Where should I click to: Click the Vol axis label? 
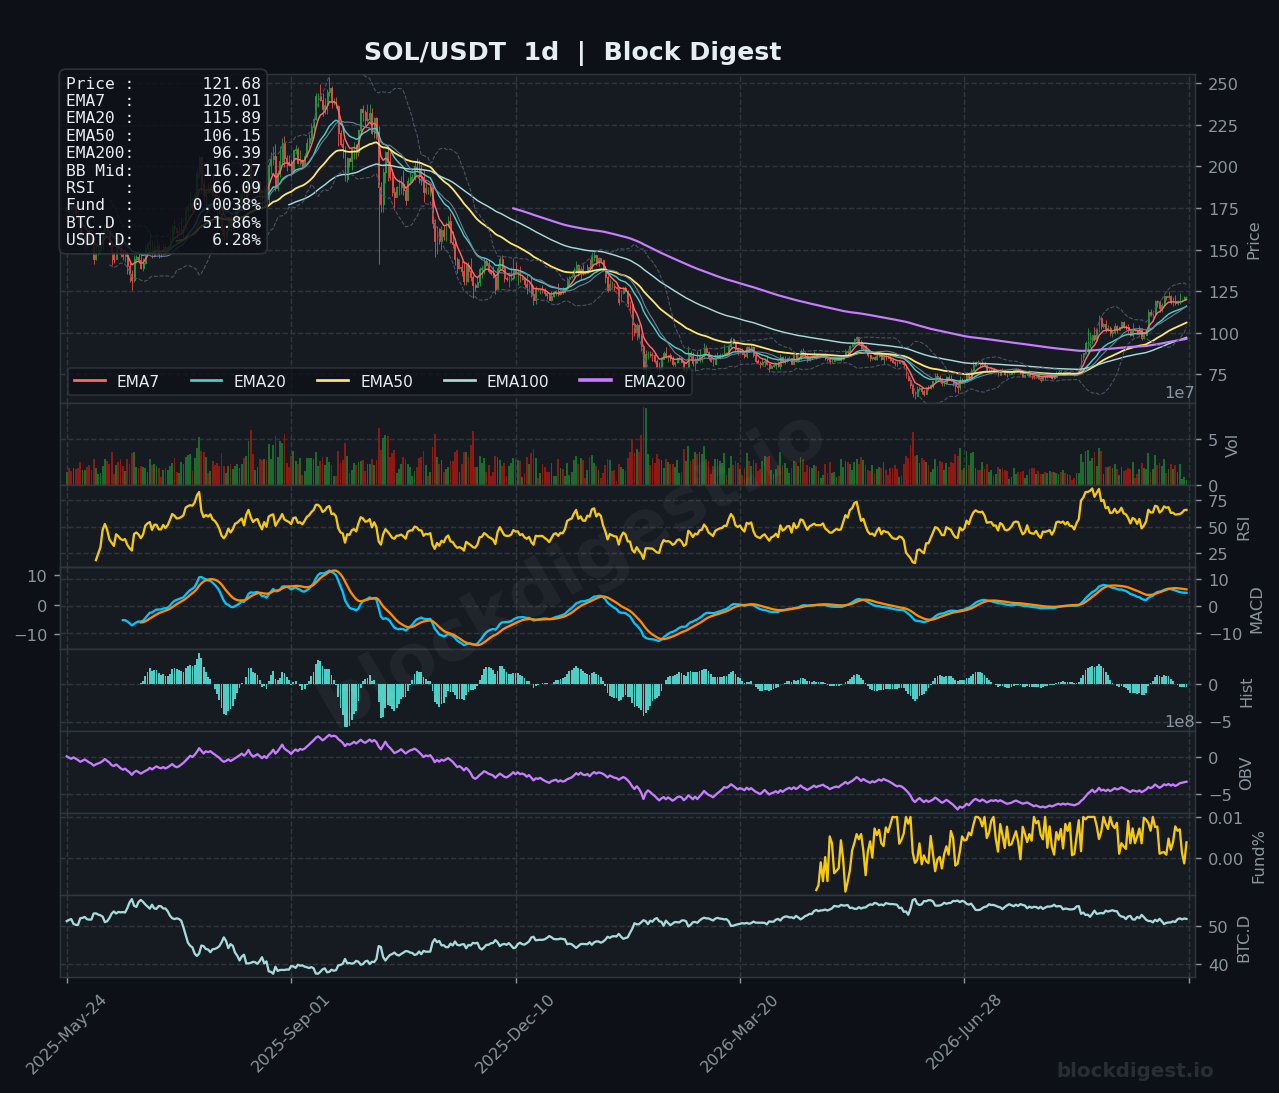(x=1233, y=446)
